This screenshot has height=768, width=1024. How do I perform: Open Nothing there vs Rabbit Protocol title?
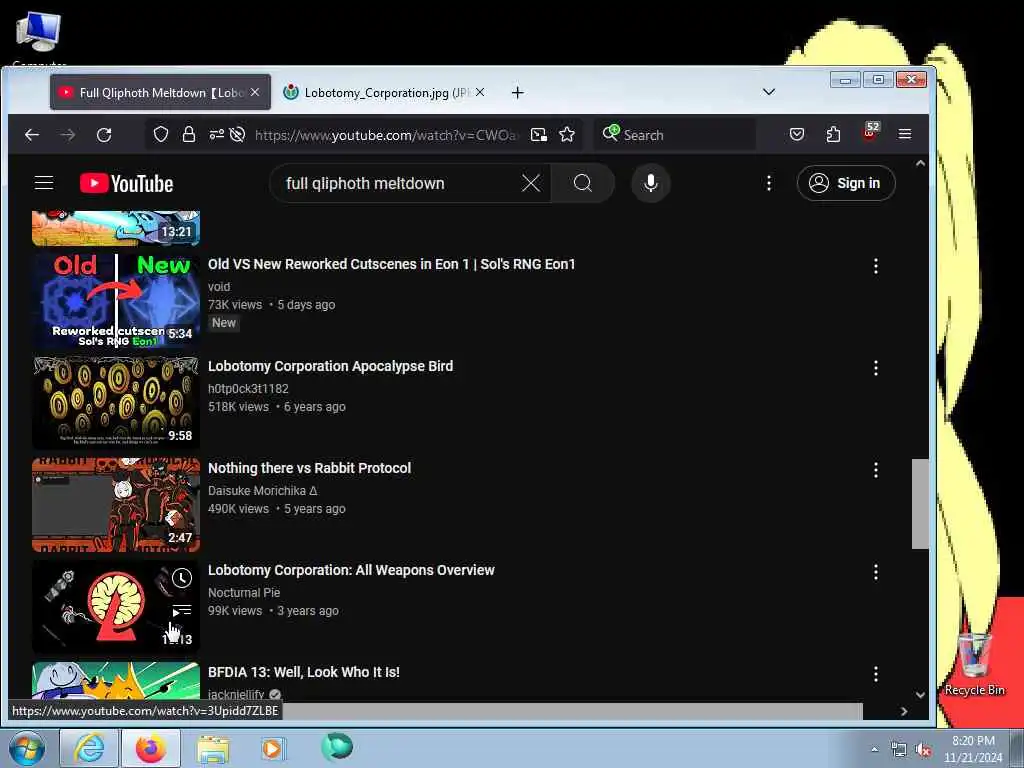[310, 468]
